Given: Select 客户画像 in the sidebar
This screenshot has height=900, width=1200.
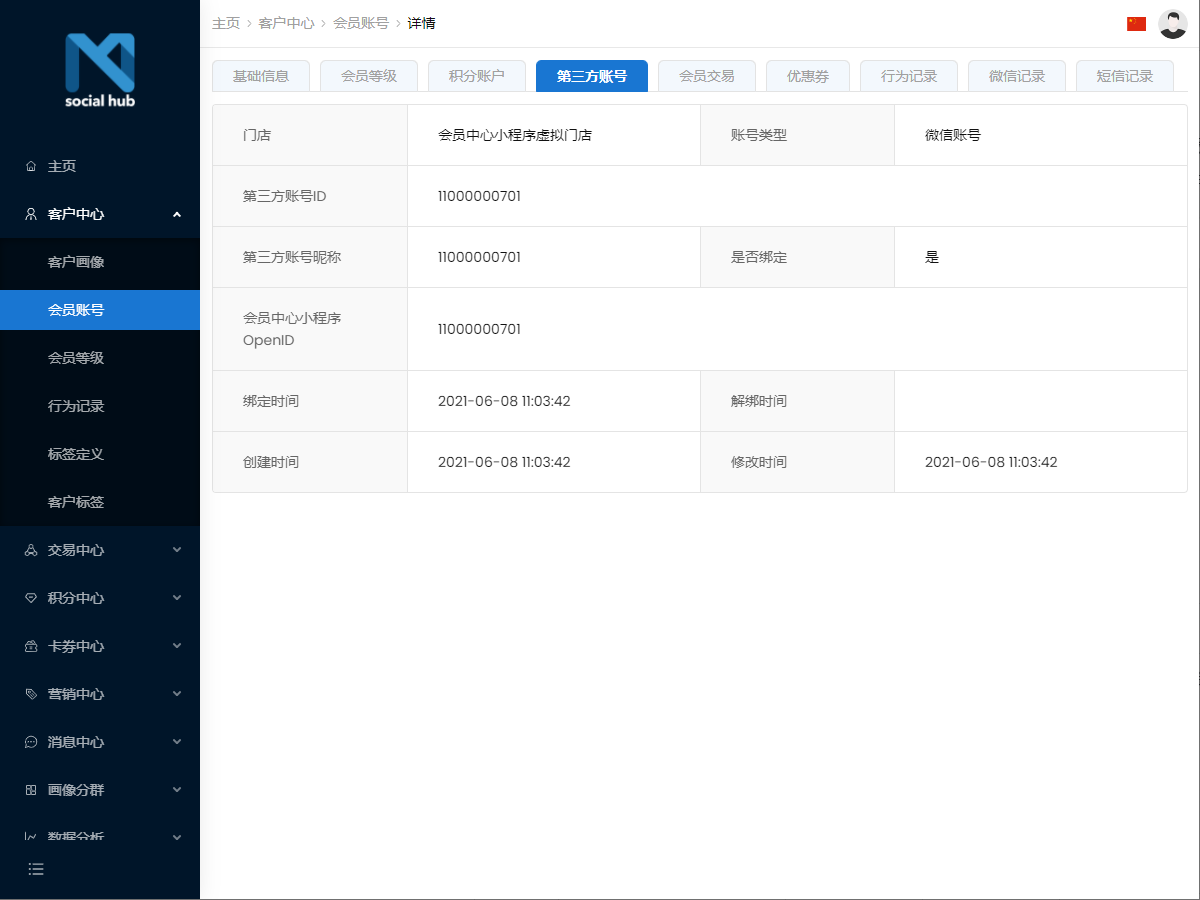Looking at the screenshot, I should click(76, 262).
